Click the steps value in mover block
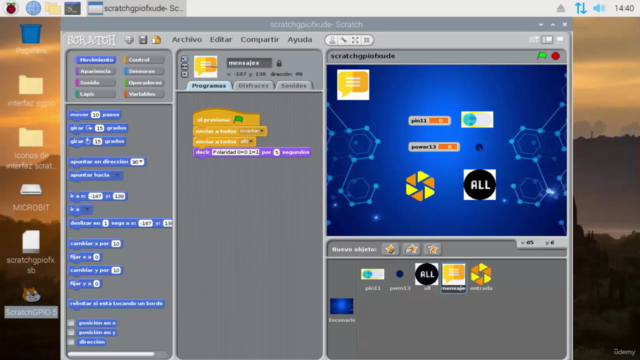The height and width of the screenshot is (360, 640). [96, 115]
